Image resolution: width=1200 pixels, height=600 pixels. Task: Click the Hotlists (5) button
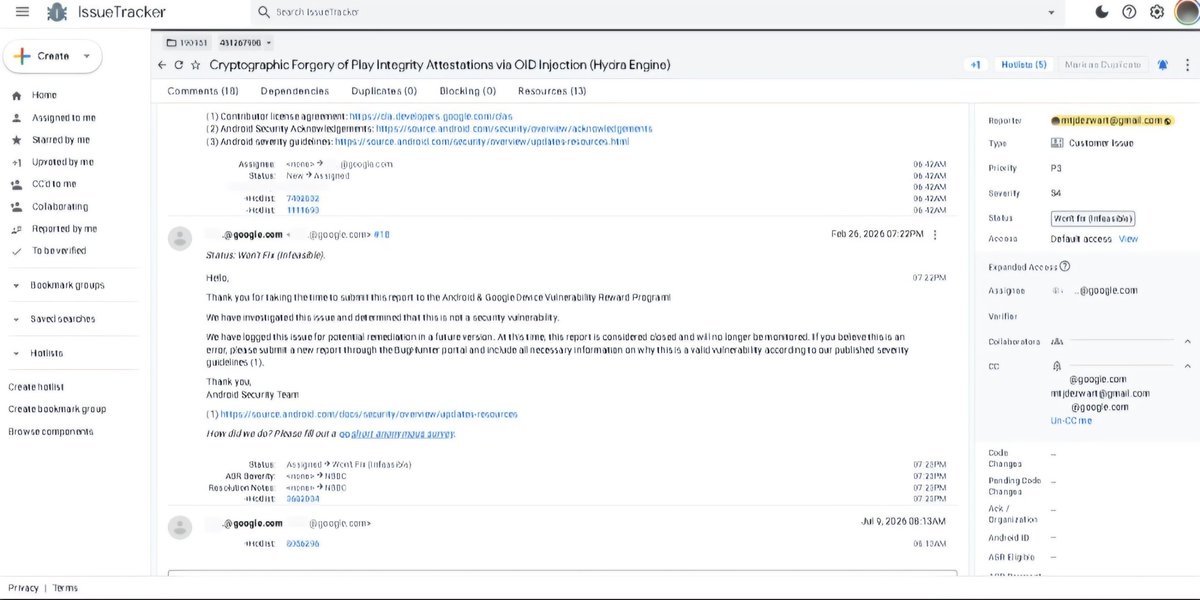click(1024, 64)
